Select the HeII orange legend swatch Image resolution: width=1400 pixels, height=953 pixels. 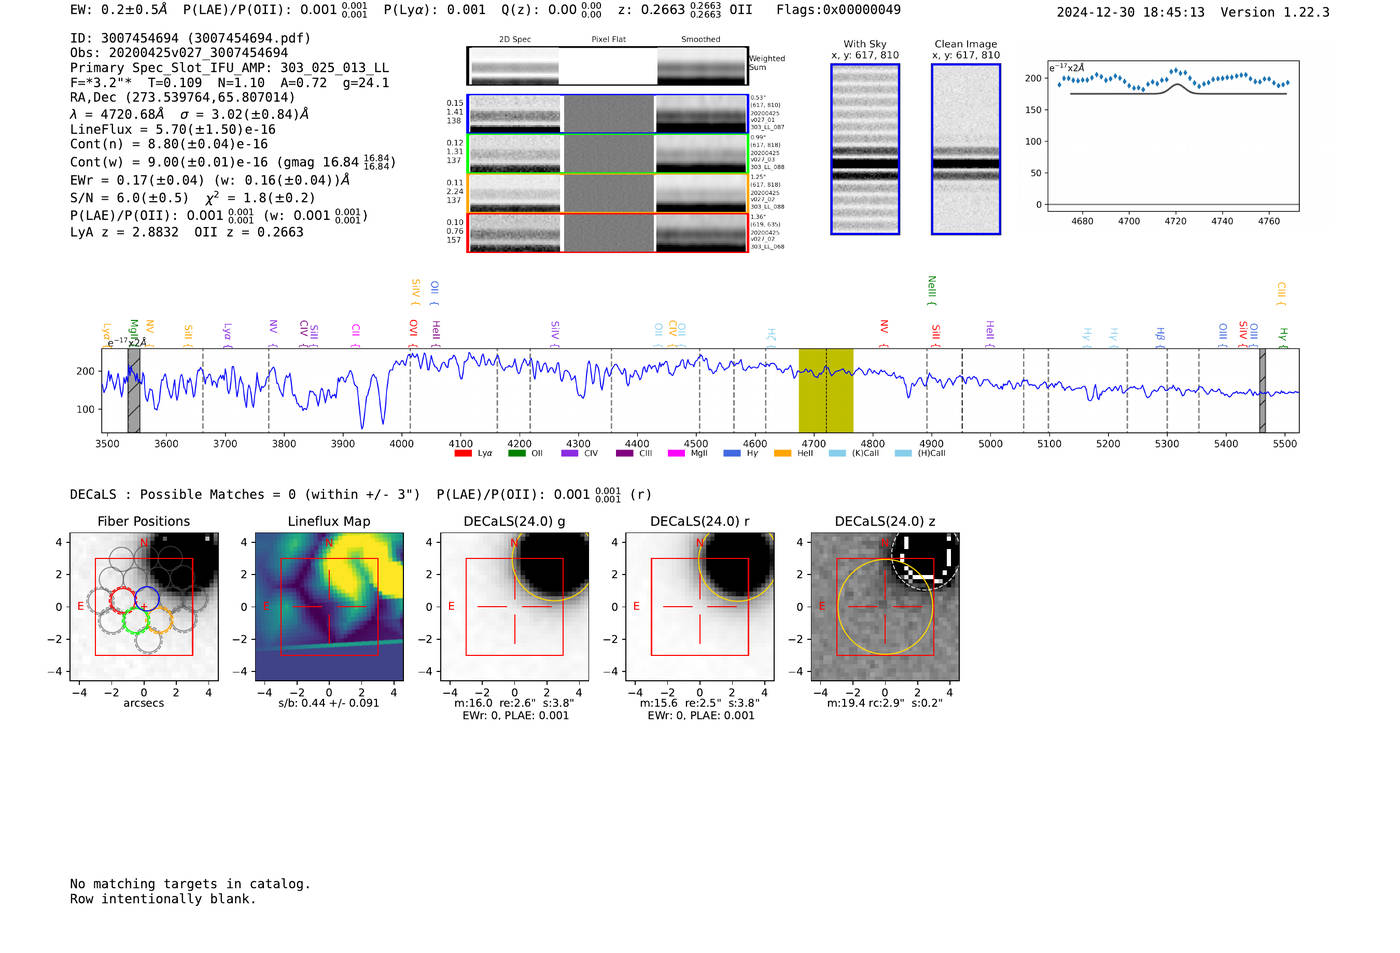click(783, 453)
